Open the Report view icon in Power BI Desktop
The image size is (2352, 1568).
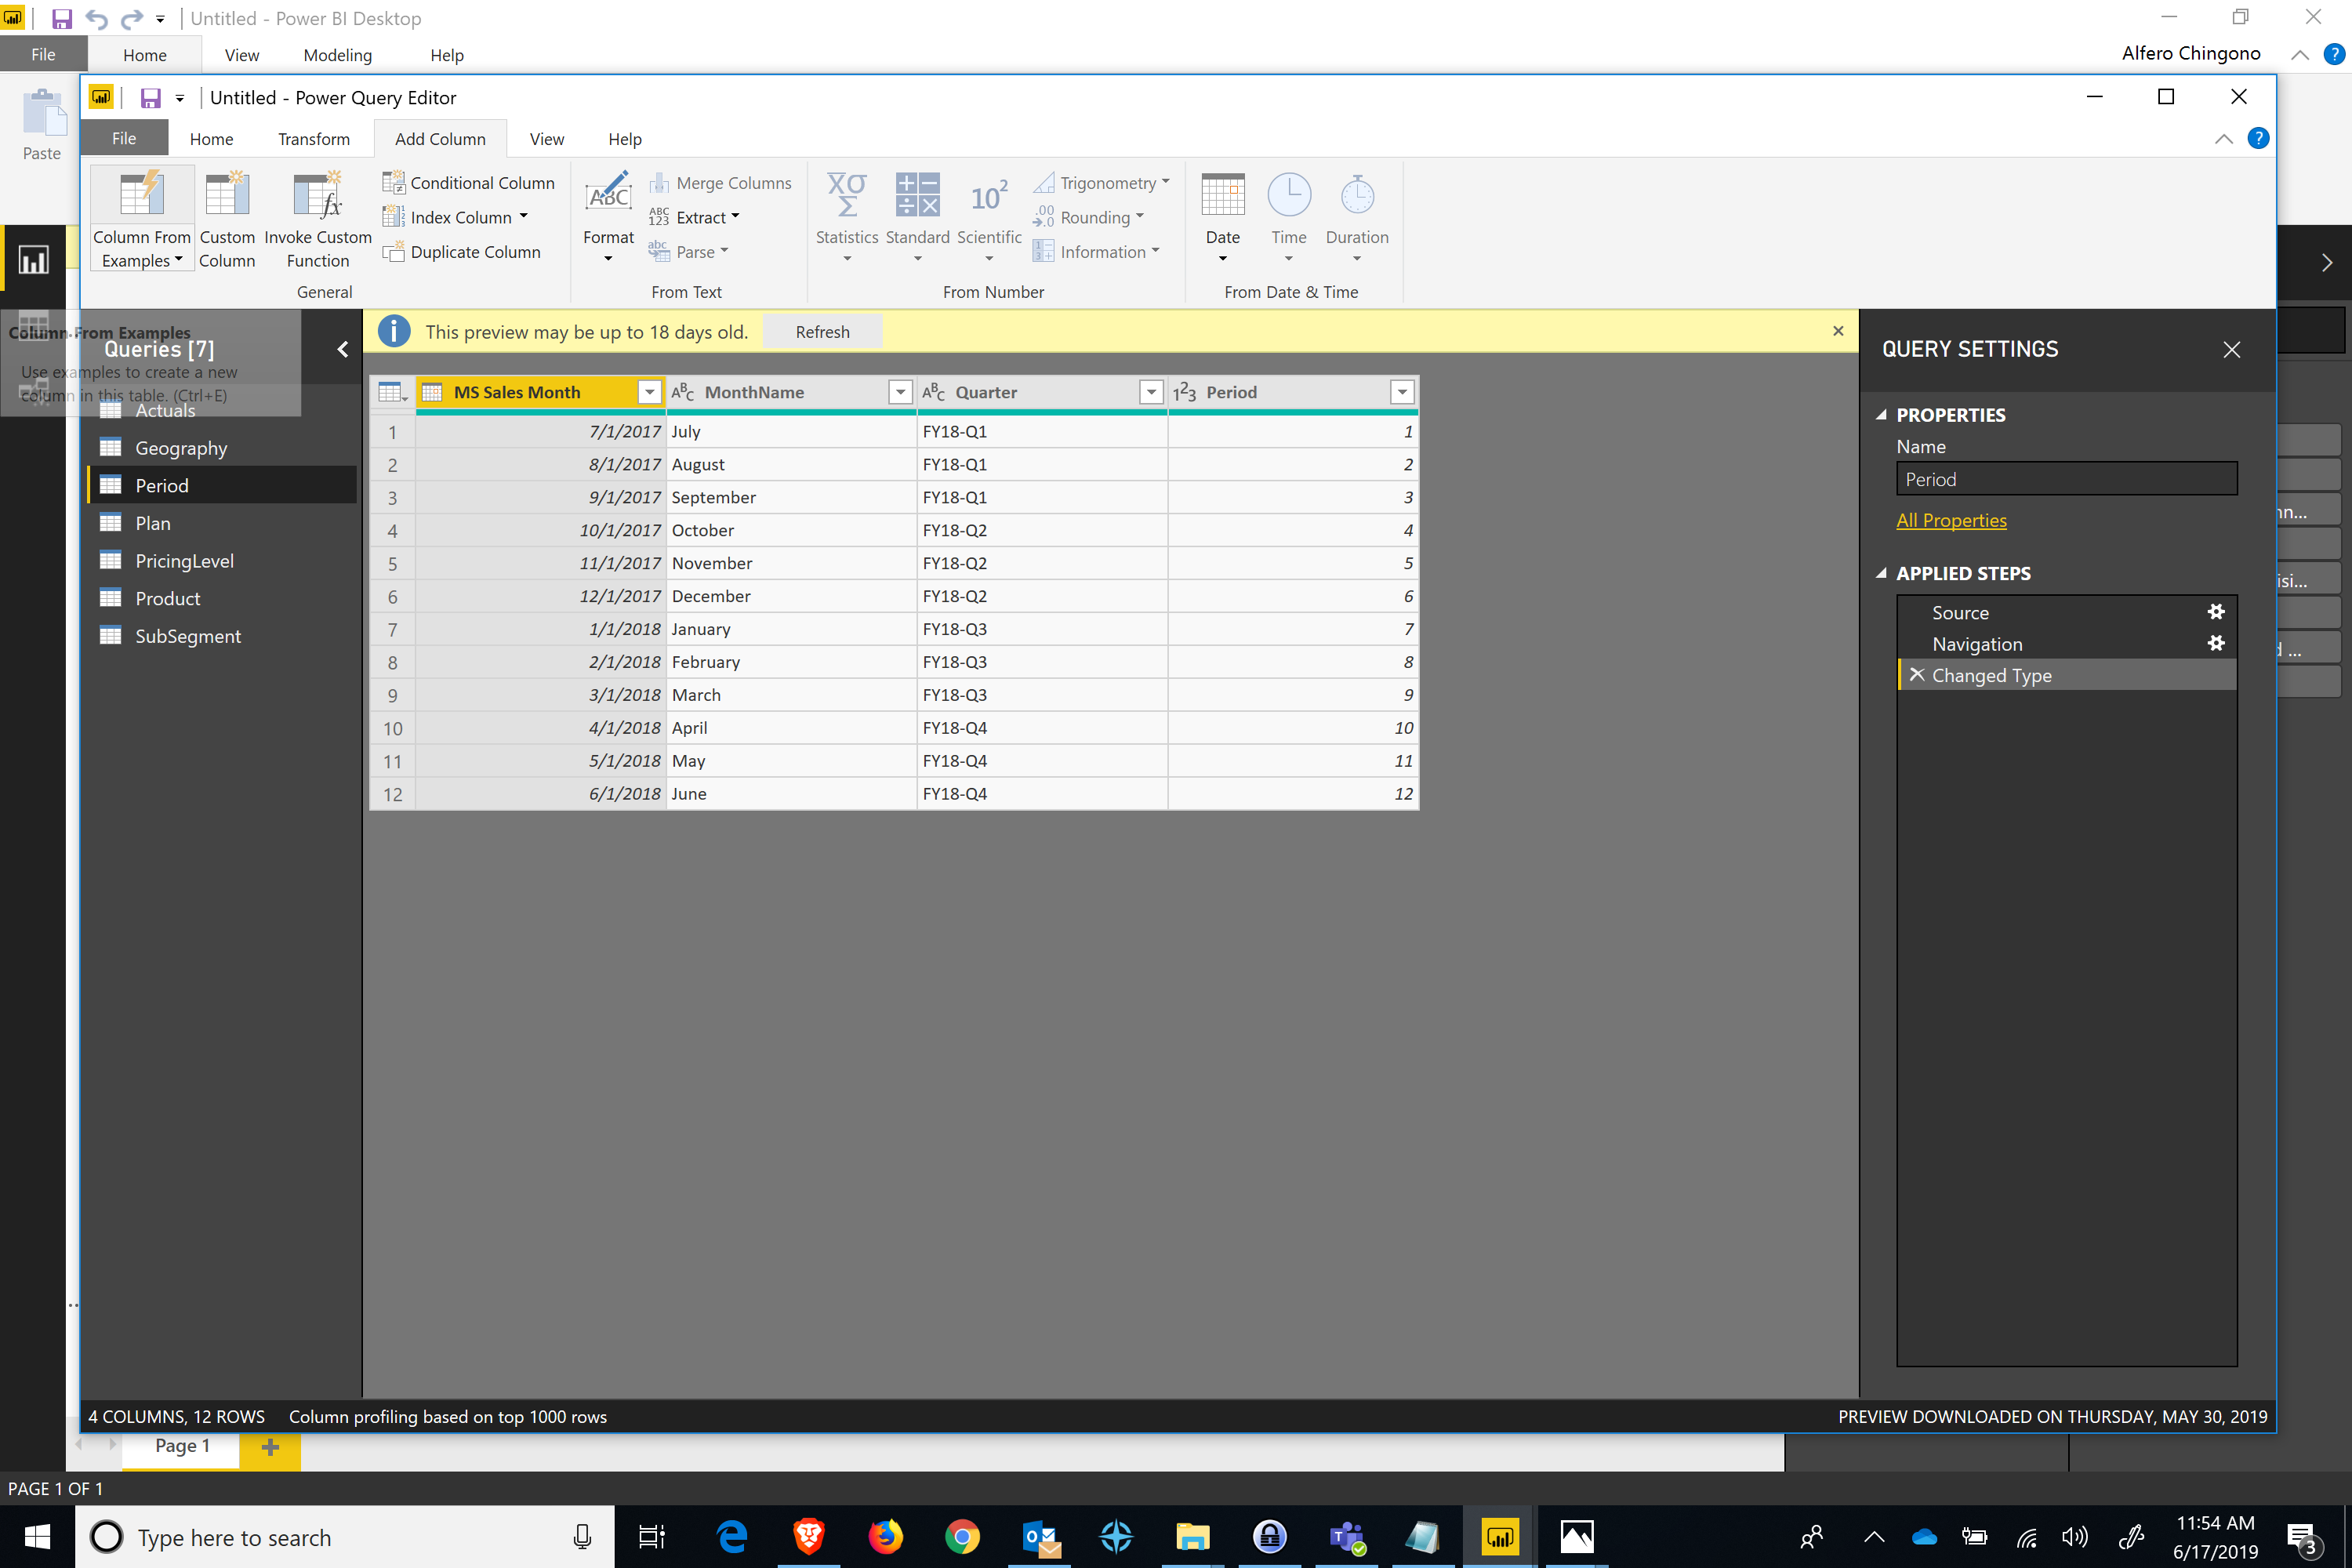33,261
